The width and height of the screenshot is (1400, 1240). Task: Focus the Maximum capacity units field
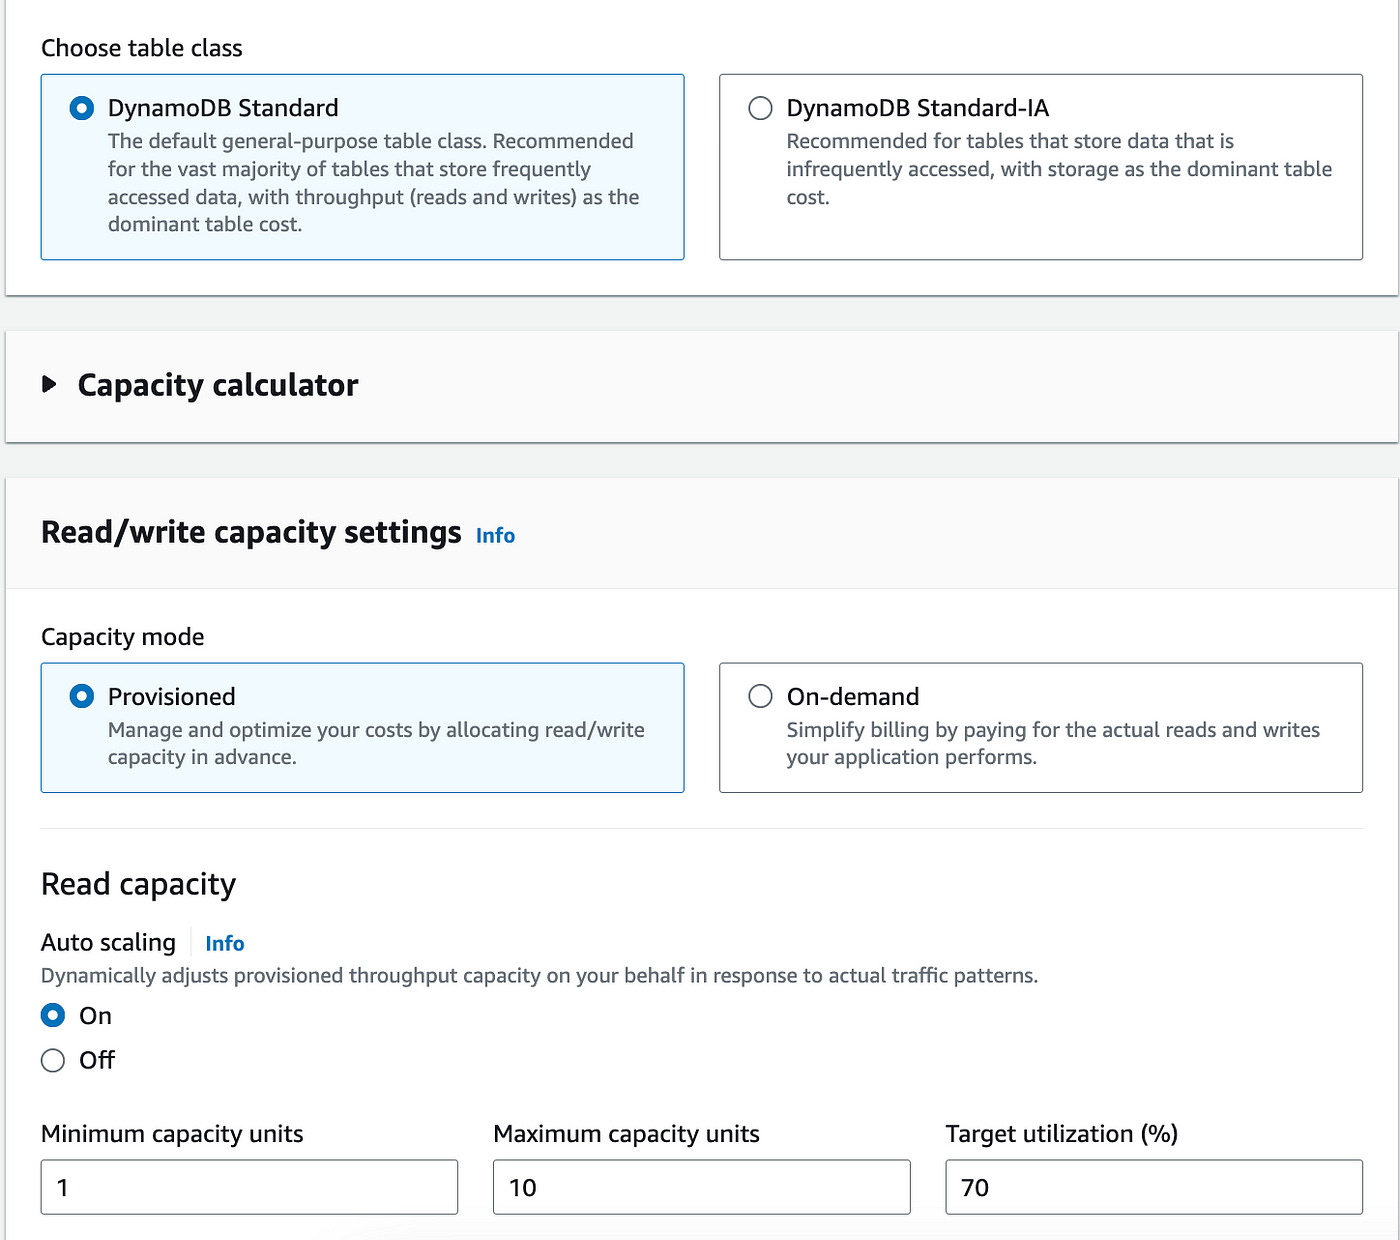701,1187
